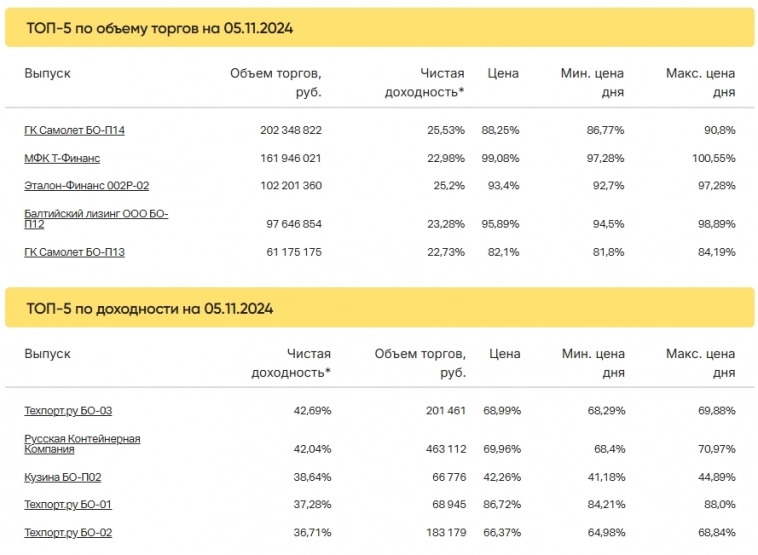Open the МФК Т-Финанс bond link

coord(62,158)
